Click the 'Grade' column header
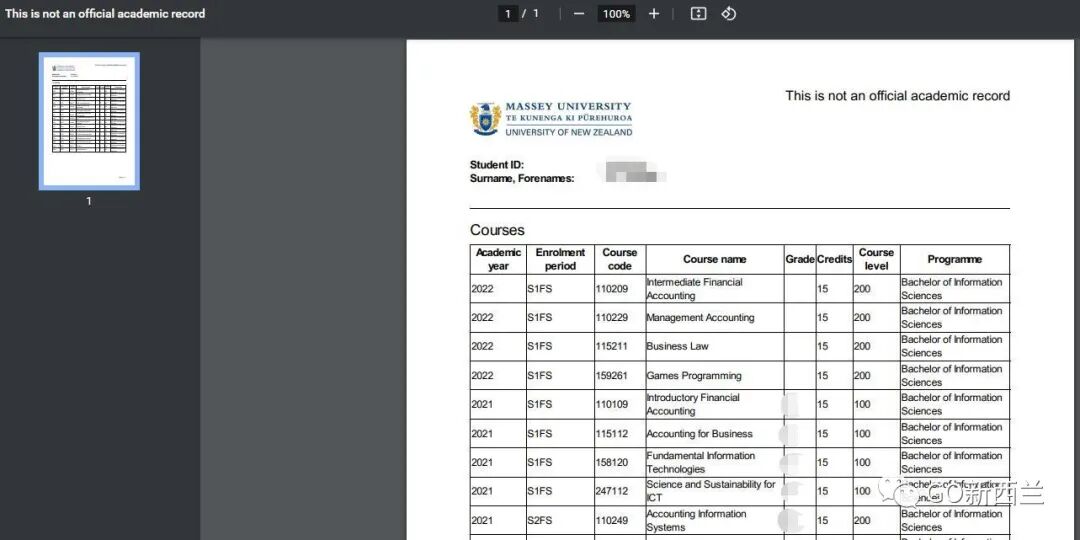This screenshot has height=540, width=1080. pos(800,260)
